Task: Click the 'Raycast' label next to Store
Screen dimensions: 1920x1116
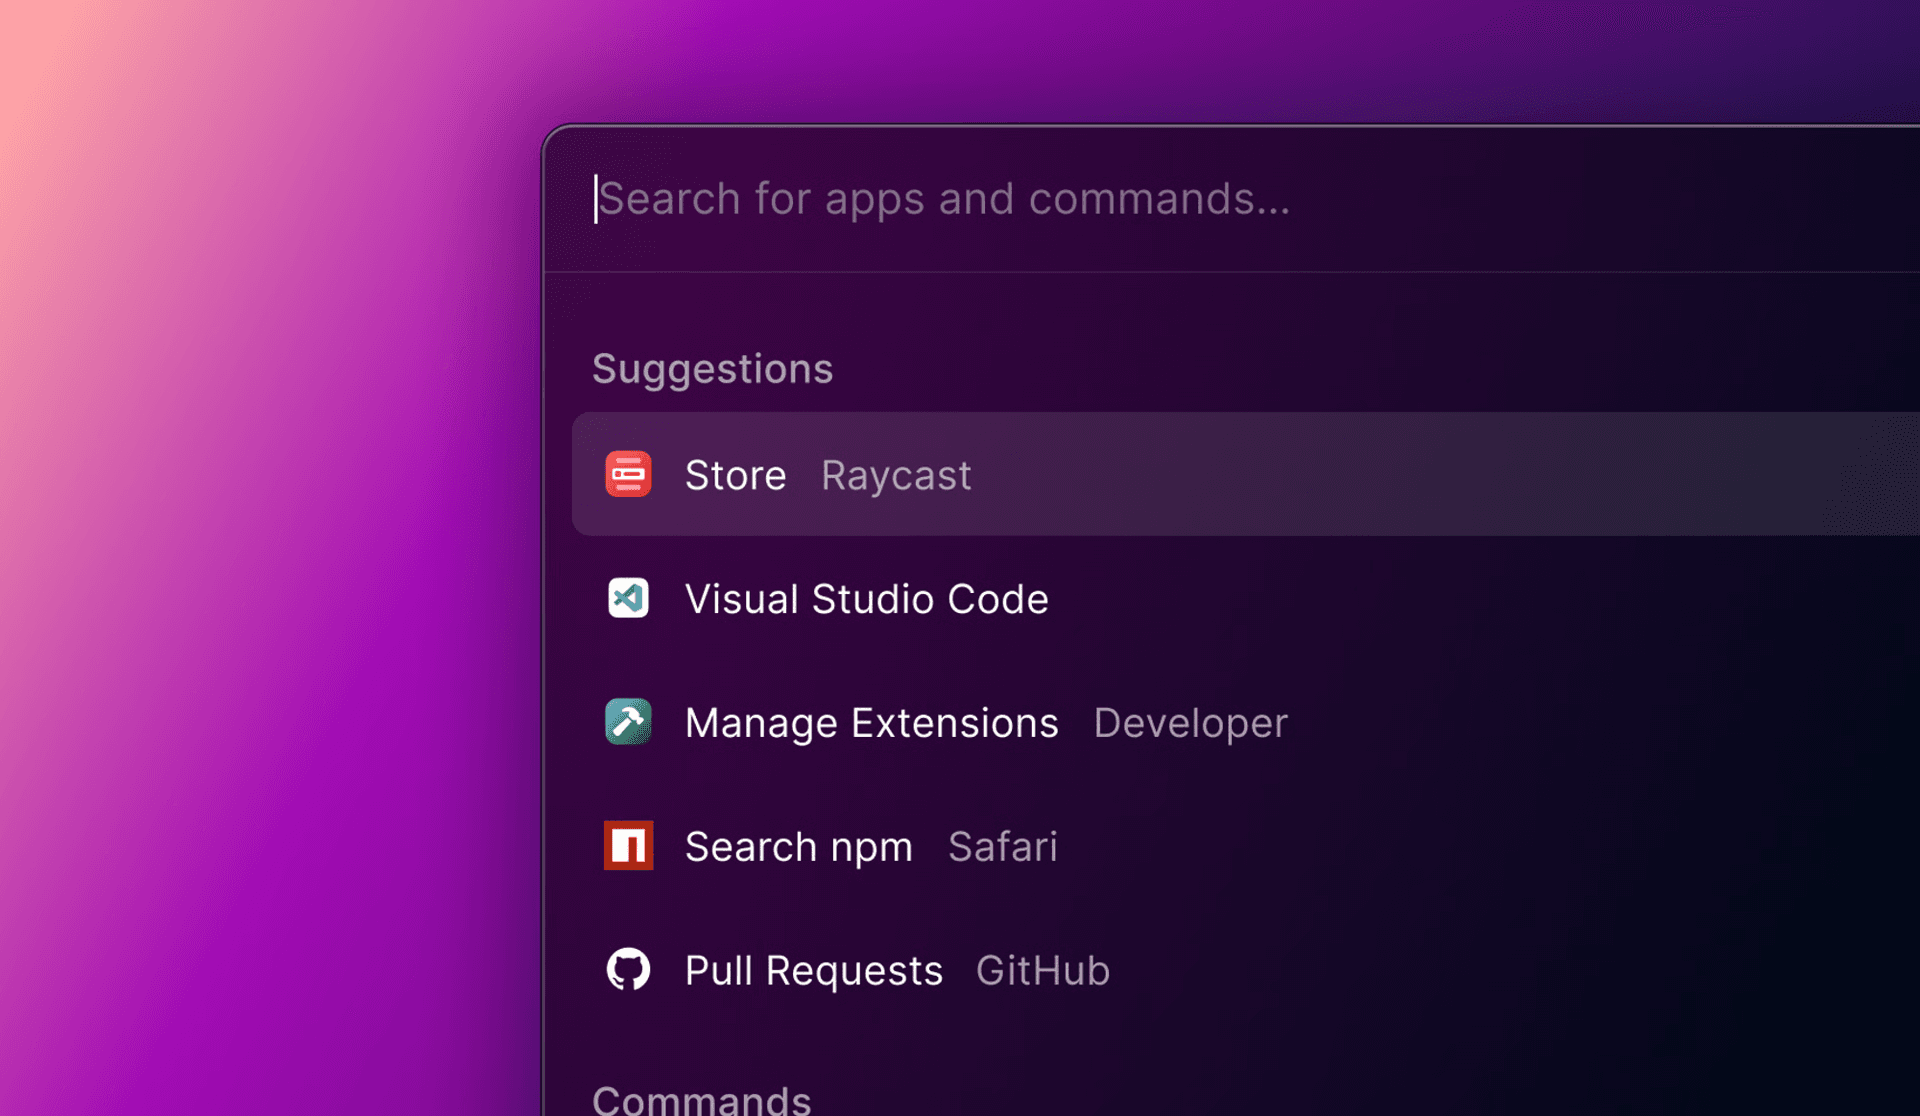Action: (895, 475)
